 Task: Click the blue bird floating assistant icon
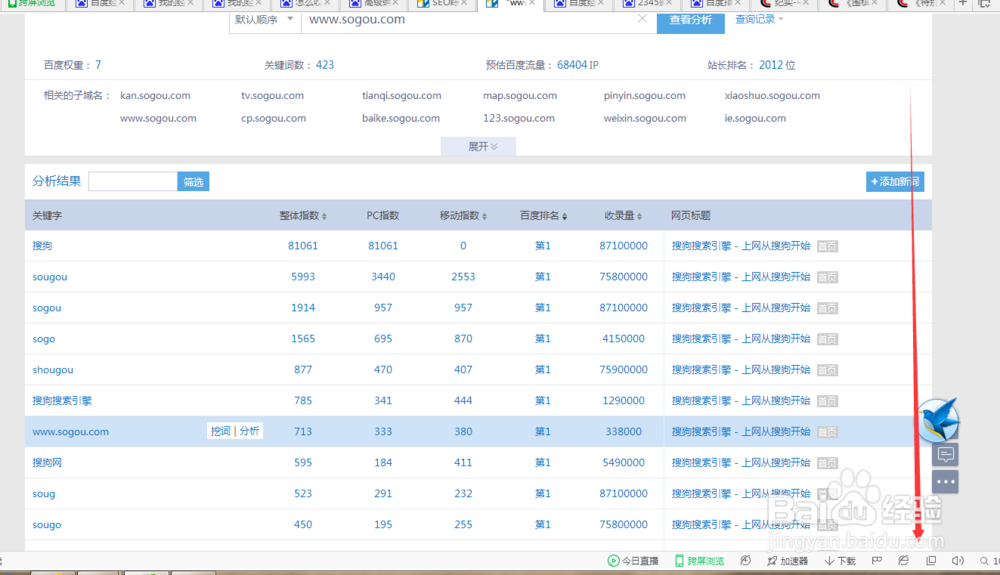click(x=938, y=419)
